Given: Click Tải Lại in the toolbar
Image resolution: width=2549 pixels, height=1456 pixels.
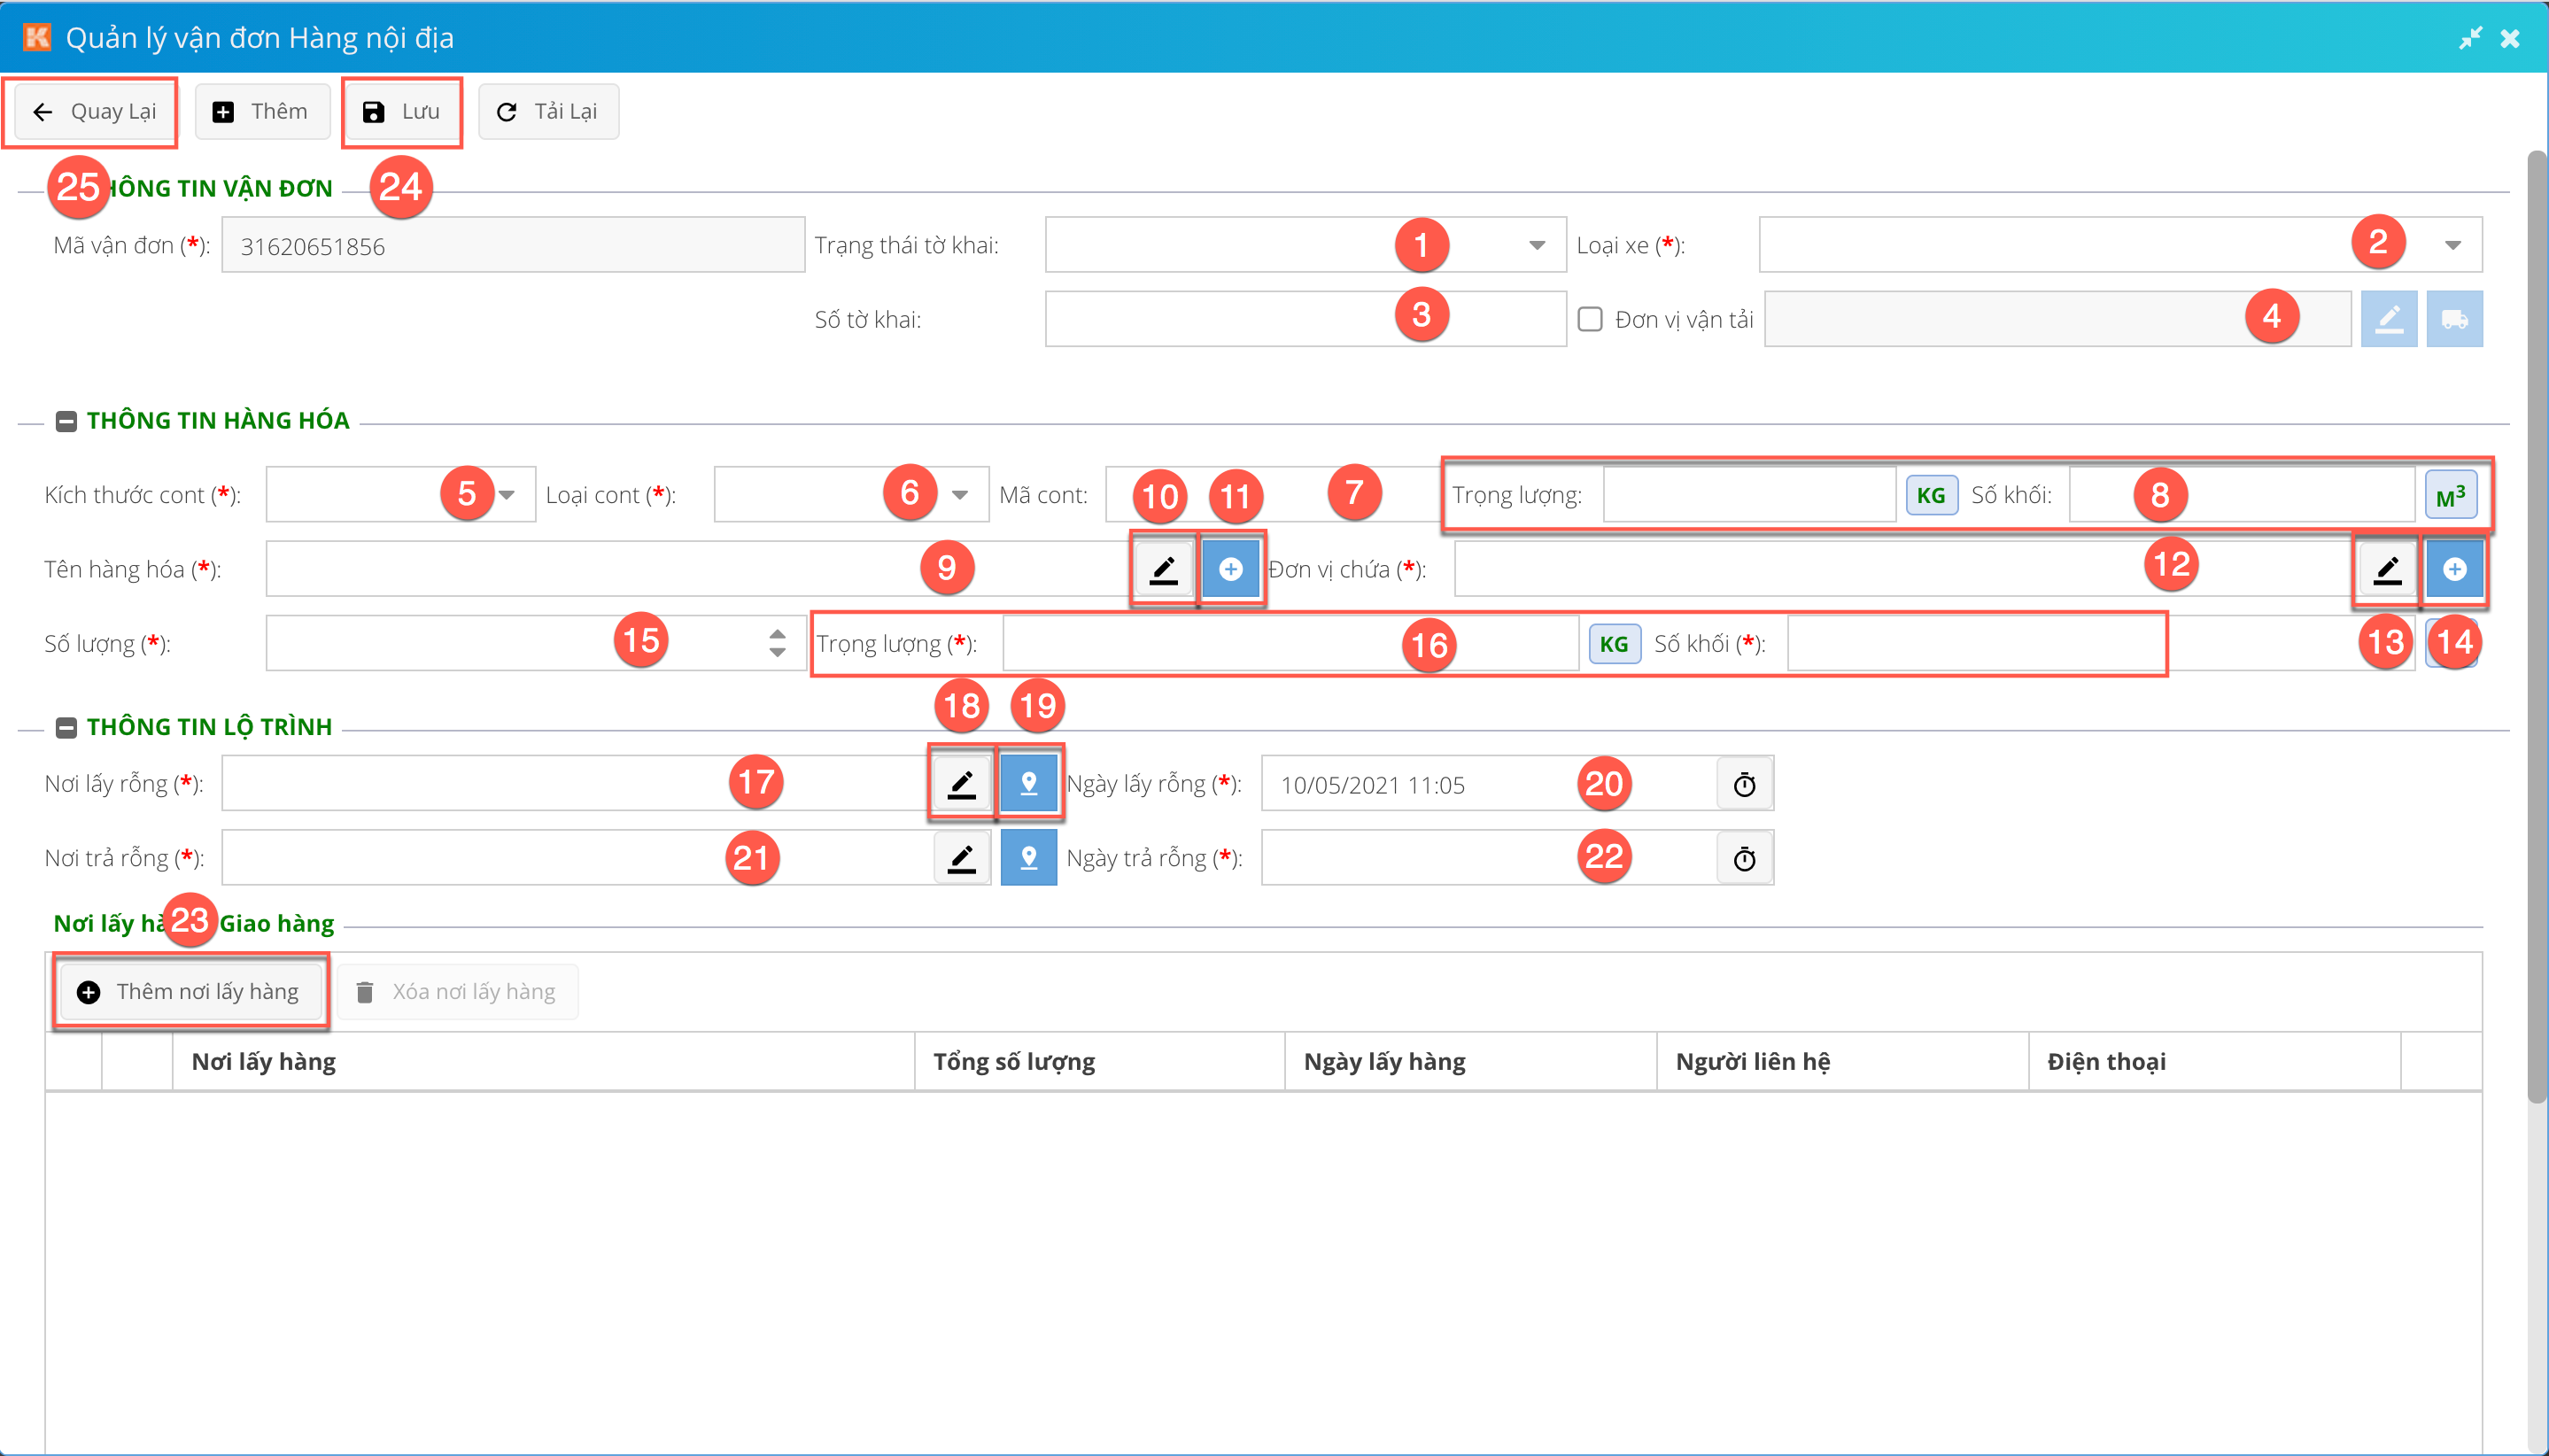Looking at the screenshot, I should (x=548, y=111).
